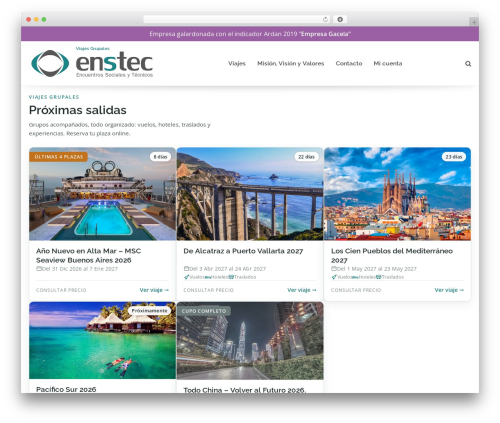The image size is (500, 423).
Task: Click the Hoteles bed icon on Los Cien Pueblos card
Action: coord(355,277)
